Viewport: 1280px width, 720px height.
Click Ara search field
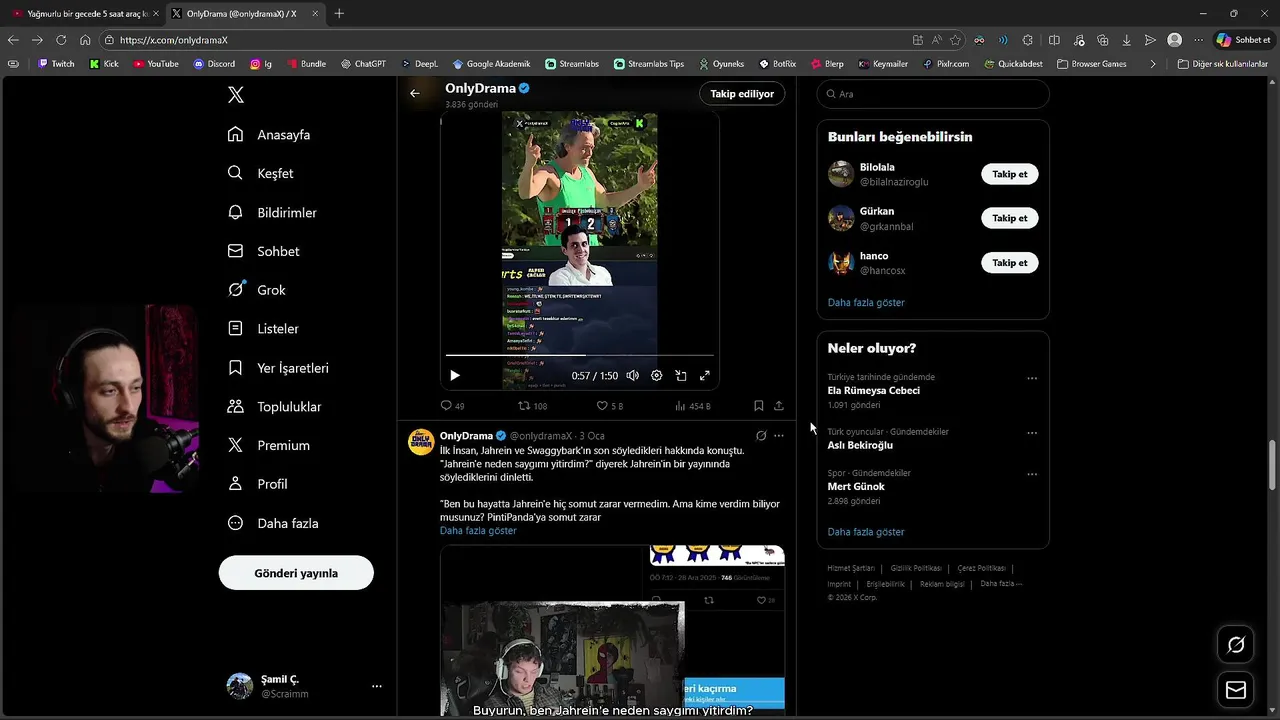933,94
